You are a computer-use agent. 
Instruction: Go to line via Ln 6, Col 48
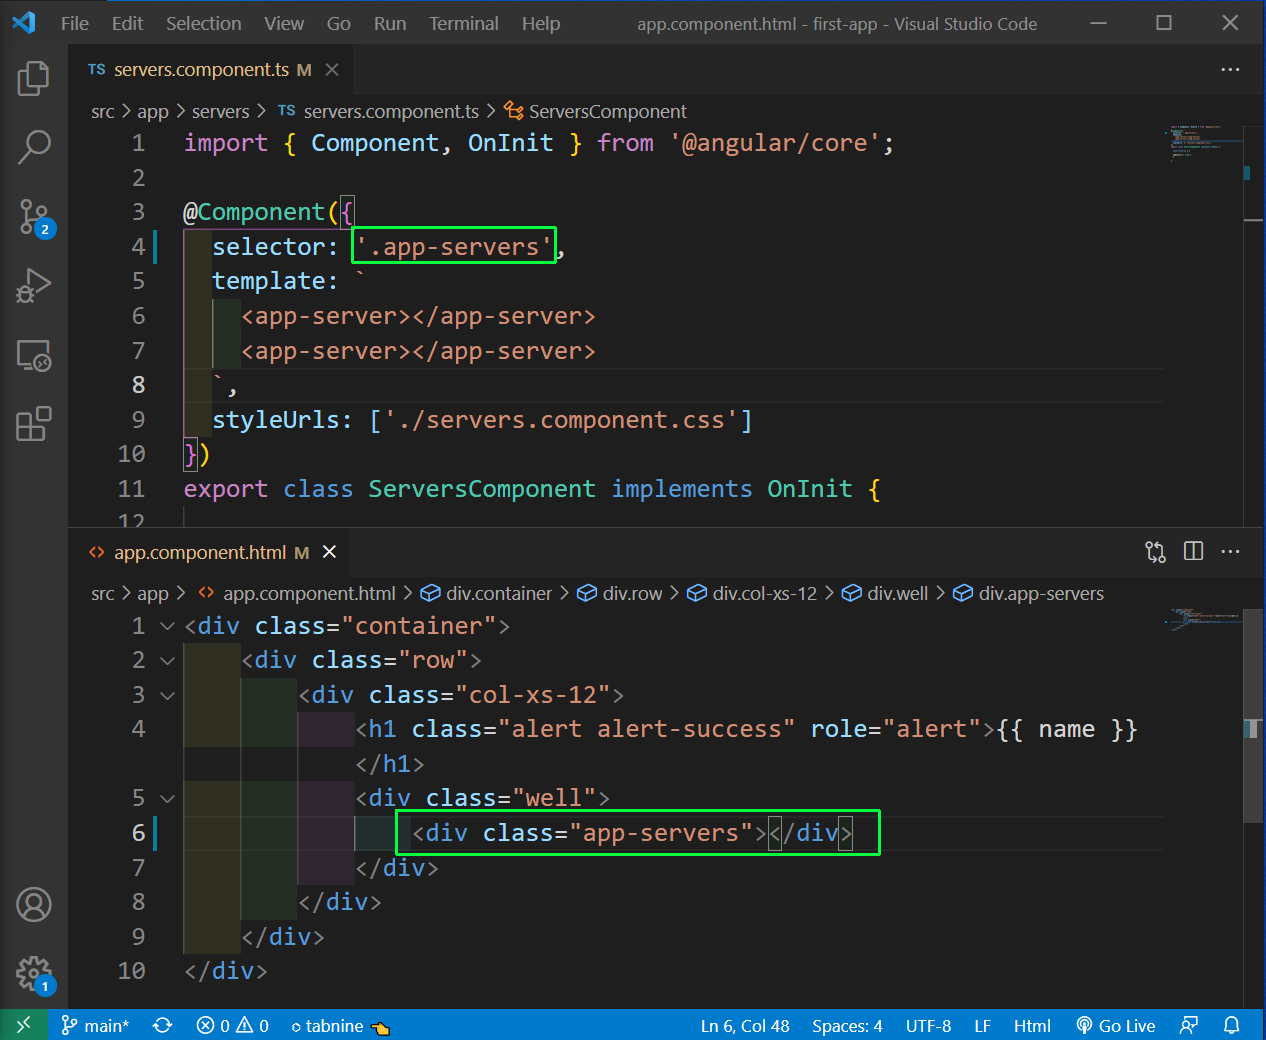[745, 1026]
